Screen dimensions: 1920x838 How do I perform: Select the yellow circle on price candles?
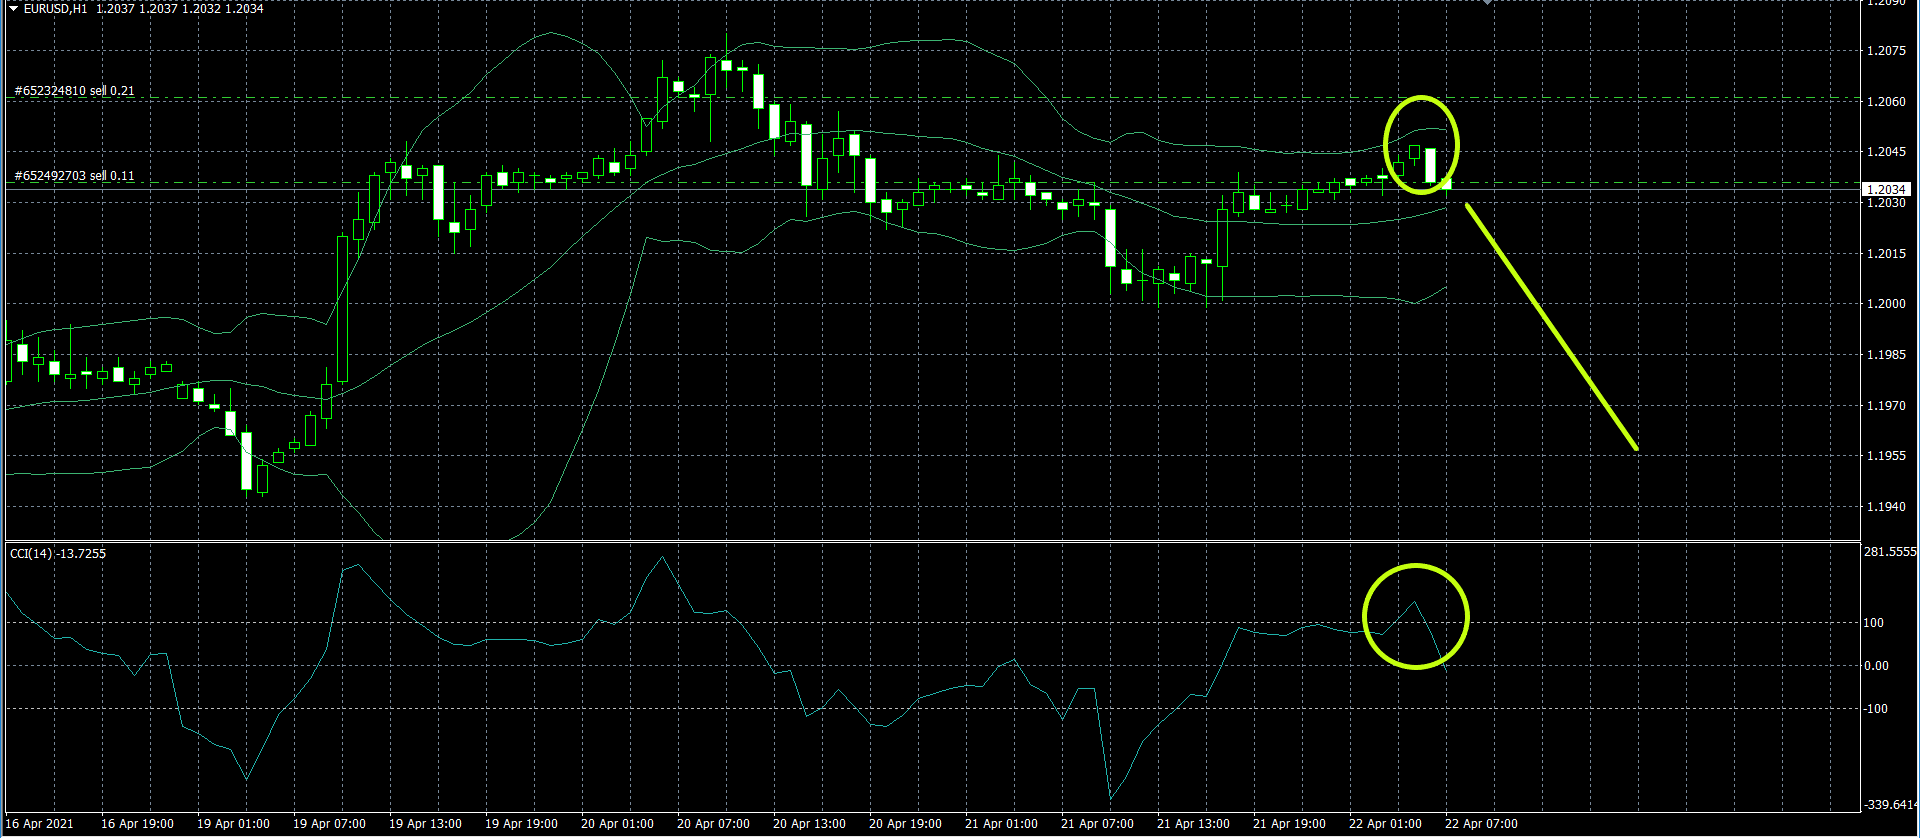click(1386, 146)
